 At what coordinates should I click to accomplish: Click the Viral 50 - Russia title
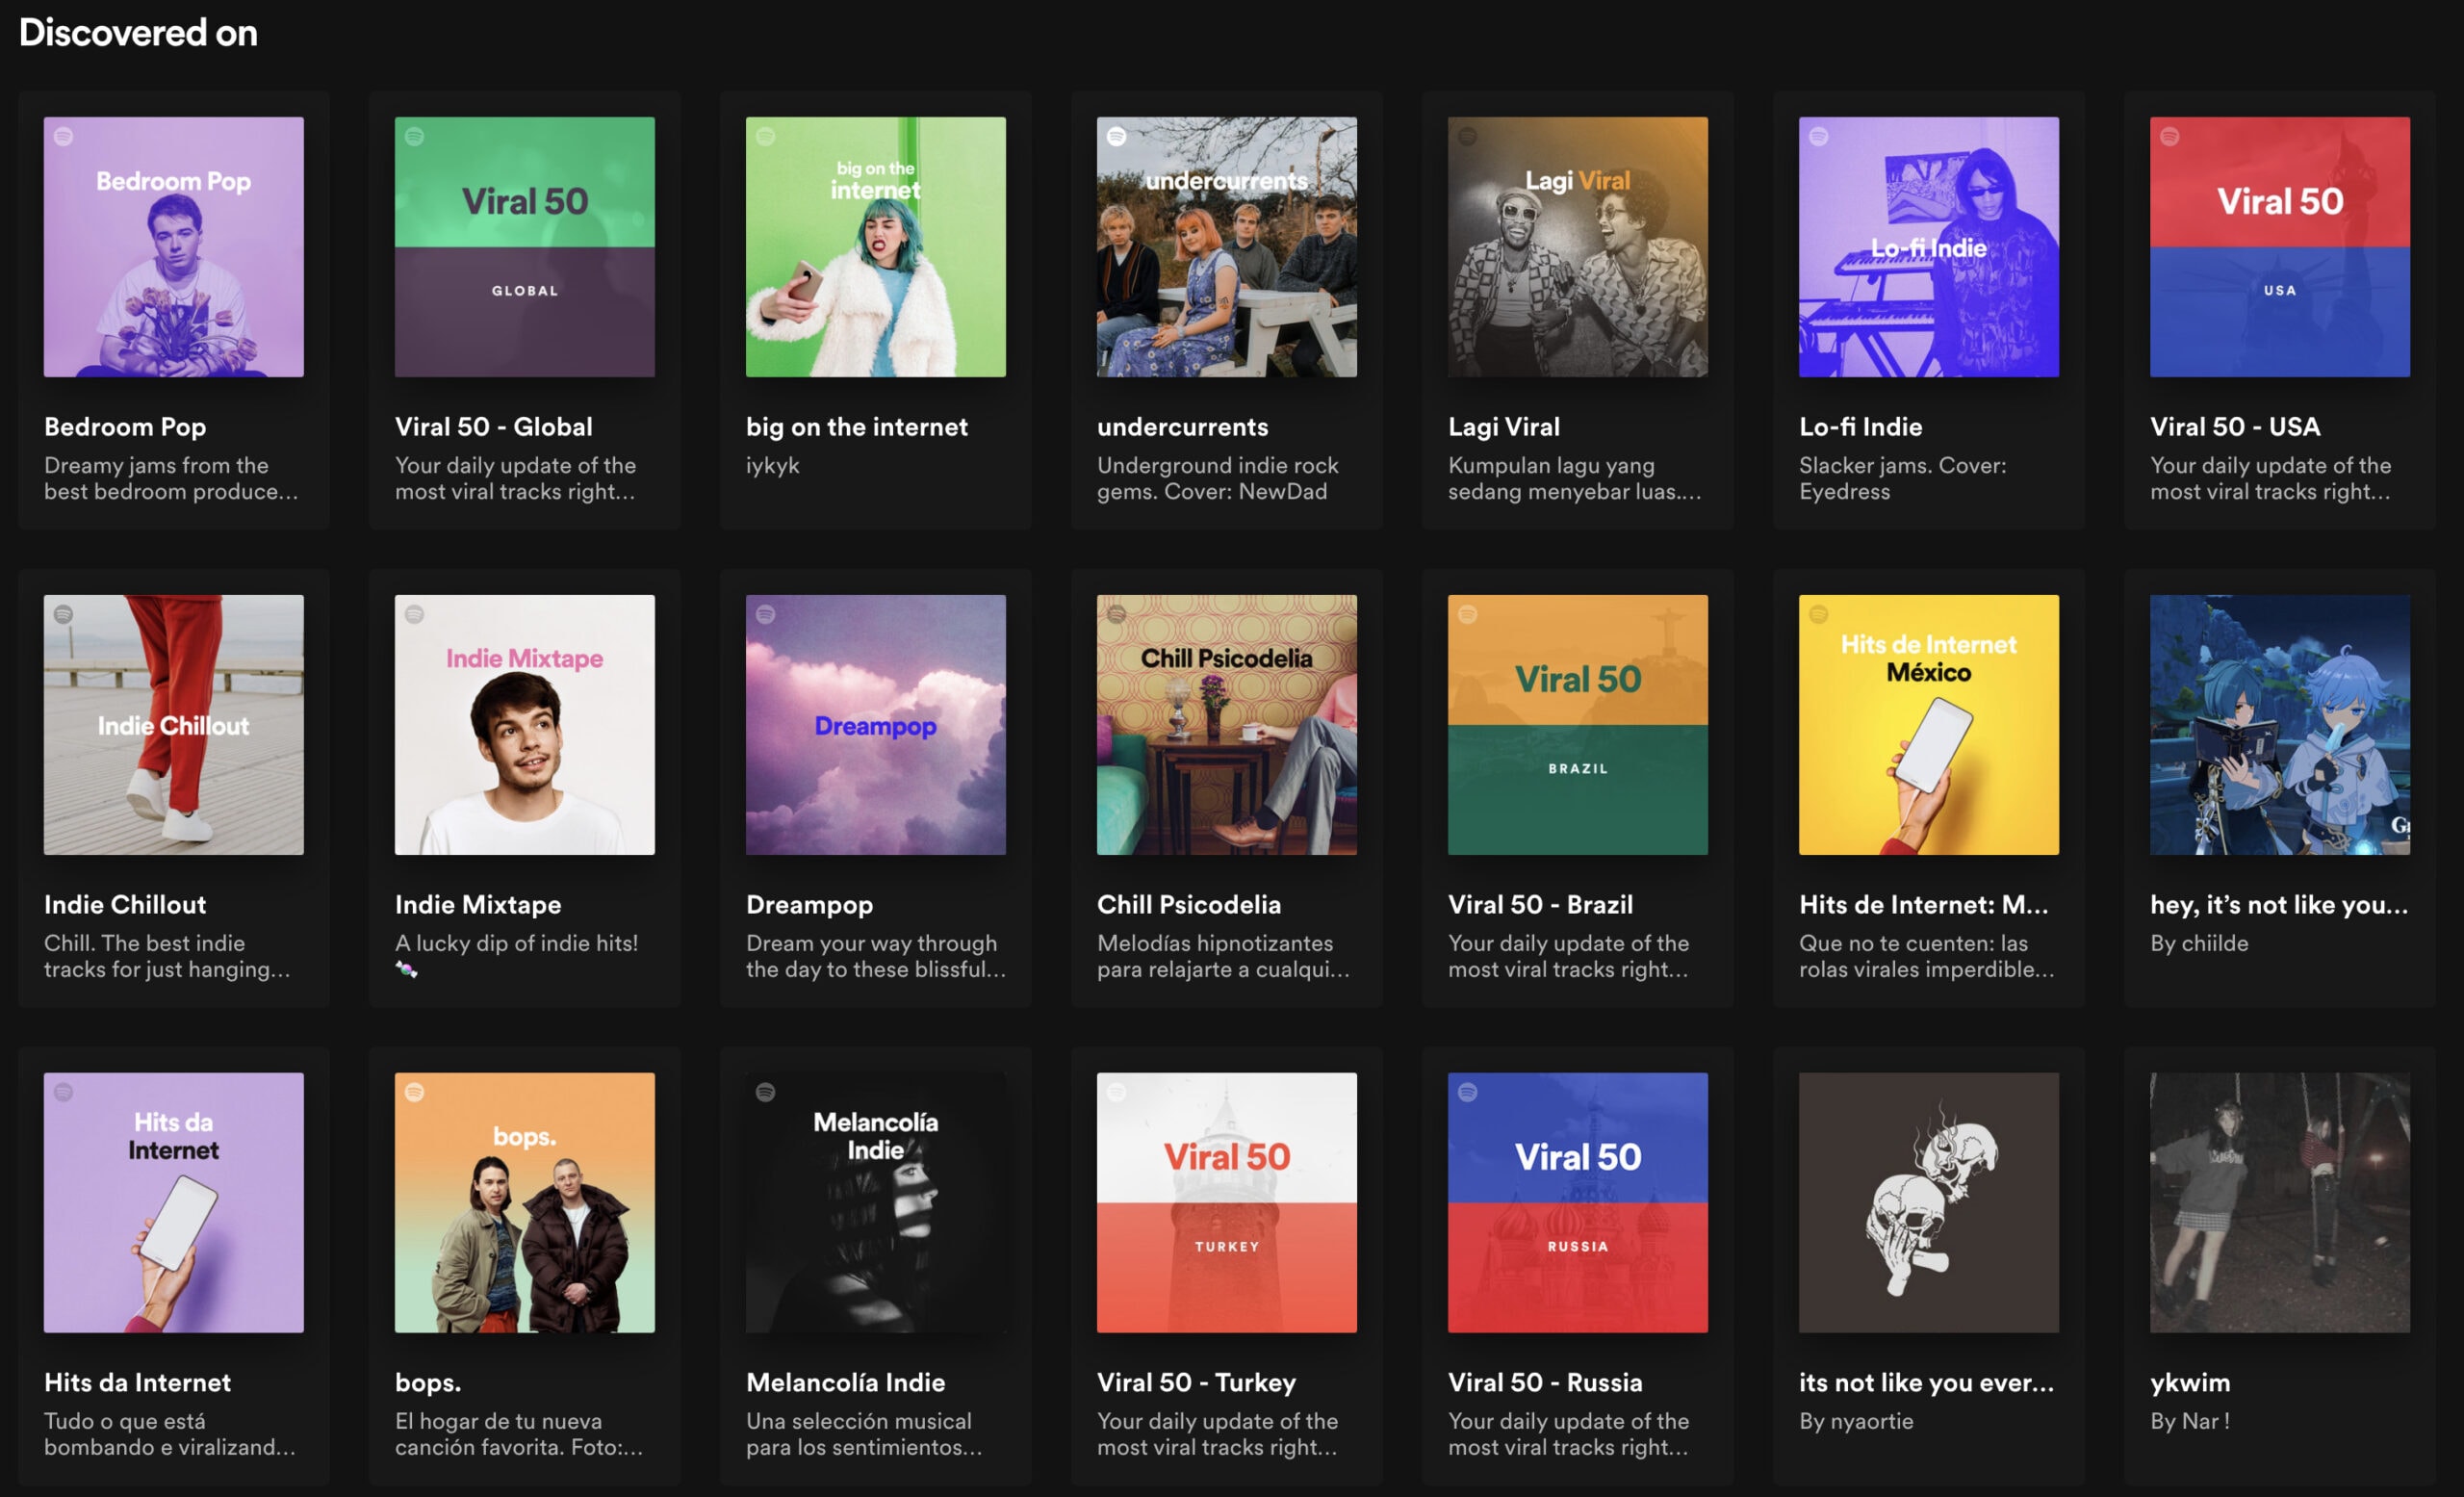pos(1546,1383)
